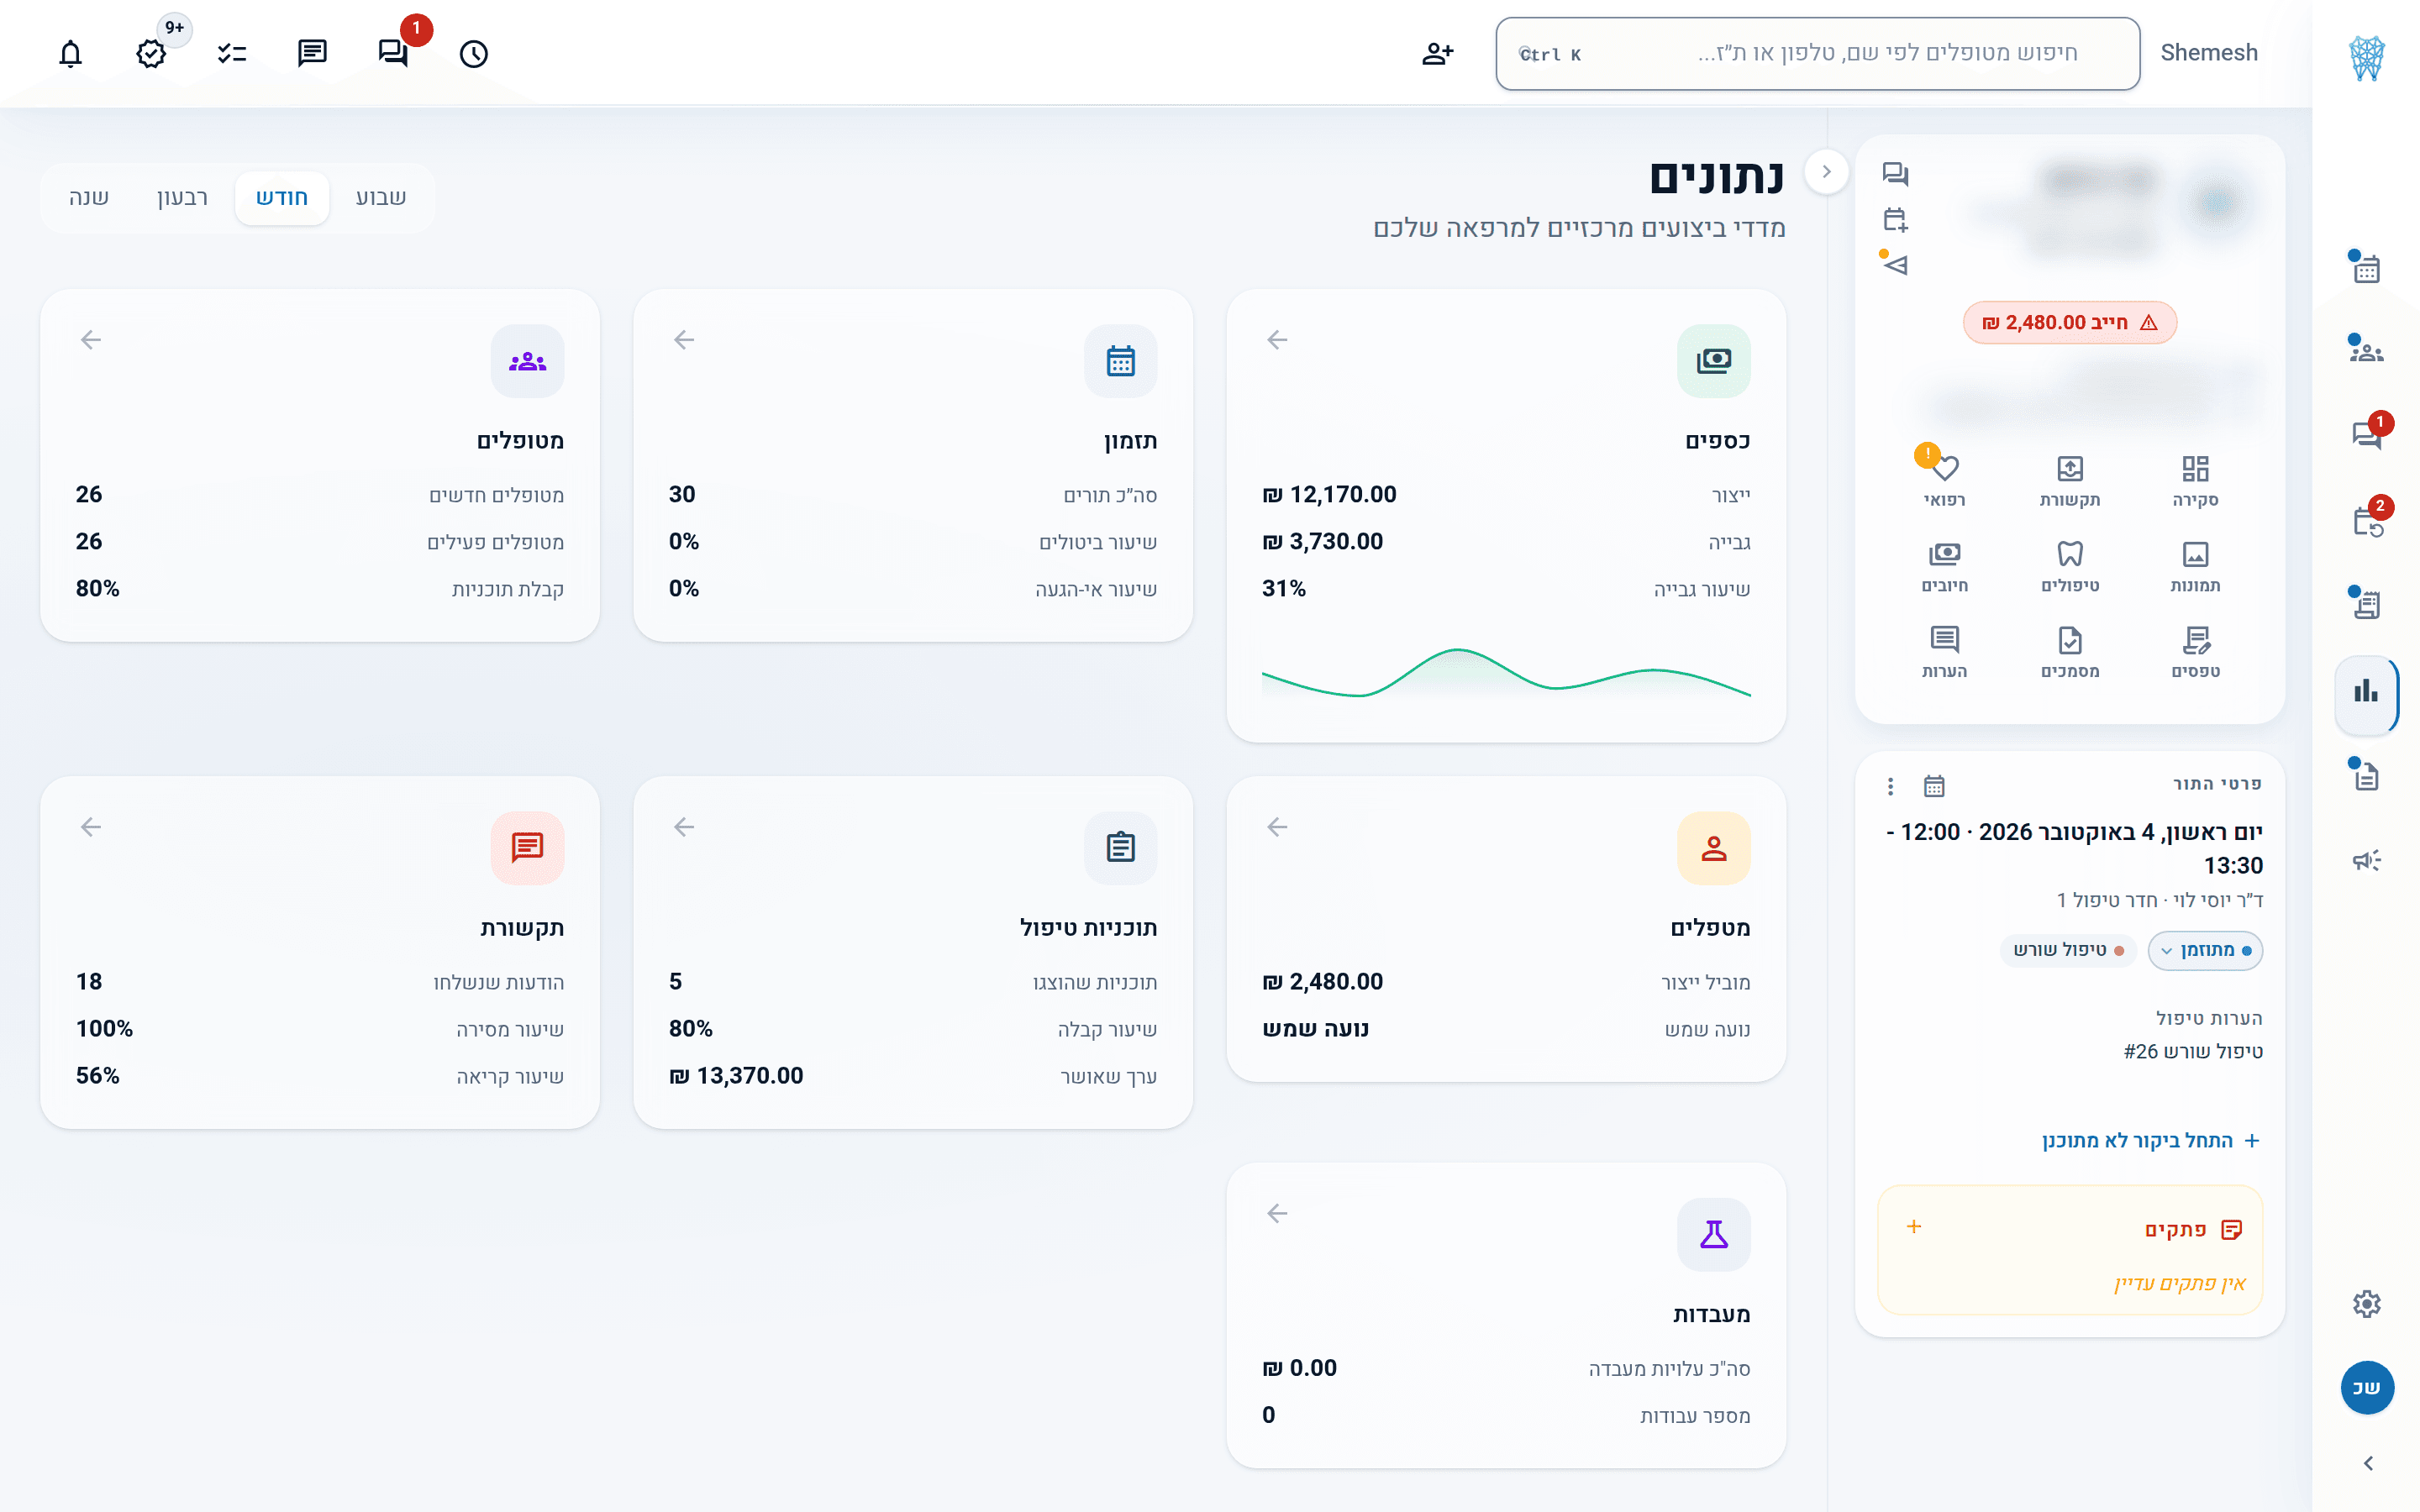The image size is (2420, 1512).
Task: Select the שבוע period tab
Action: [x=381, y=198]
